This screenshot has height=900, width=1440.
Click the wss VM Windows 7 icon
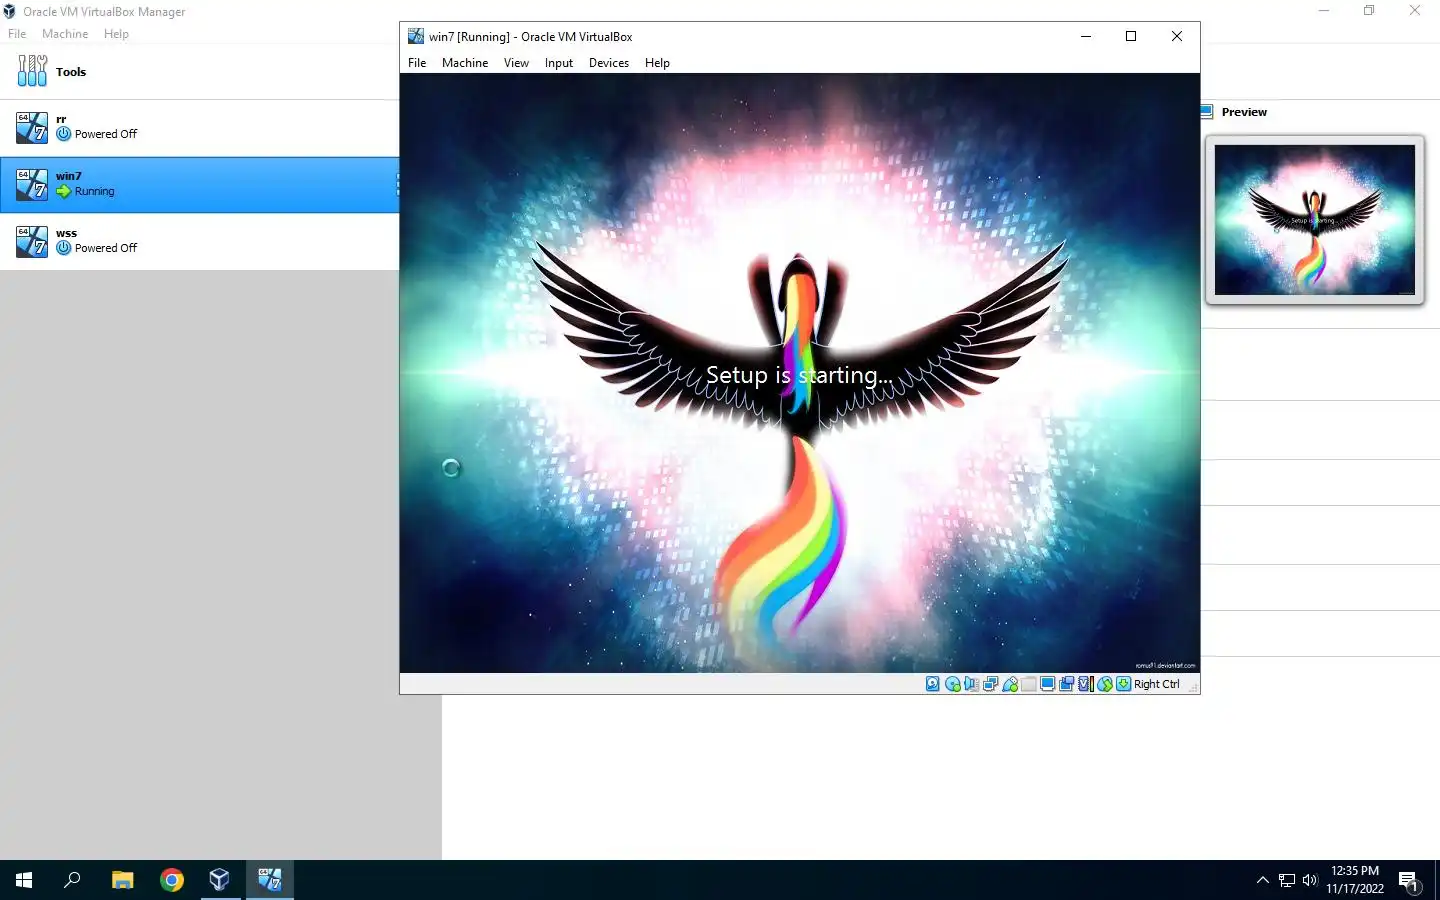point(32,242)
